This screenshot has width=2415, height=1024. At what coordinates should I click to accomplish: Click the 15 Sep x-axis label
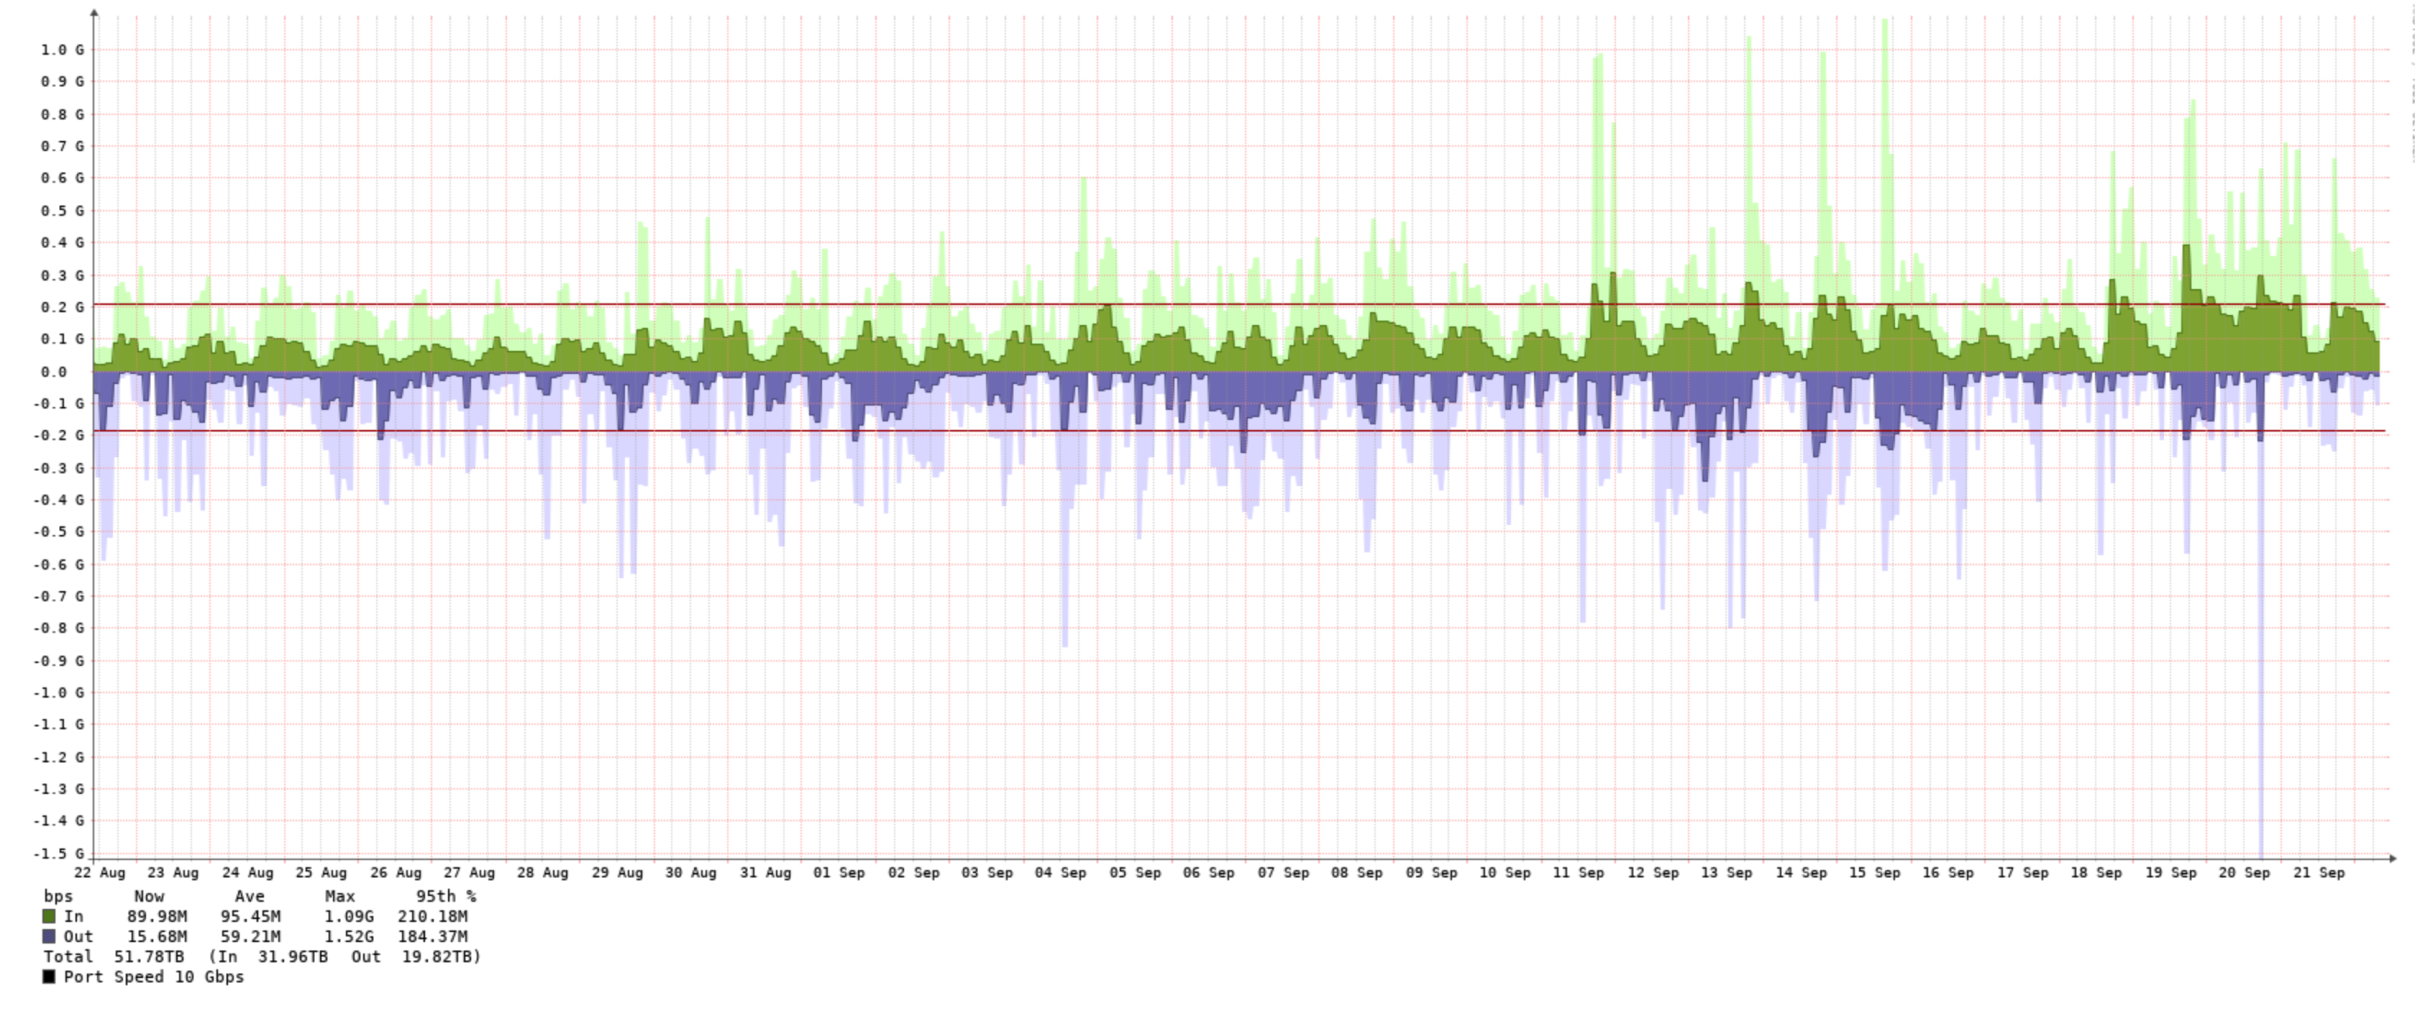point(1874,873)
